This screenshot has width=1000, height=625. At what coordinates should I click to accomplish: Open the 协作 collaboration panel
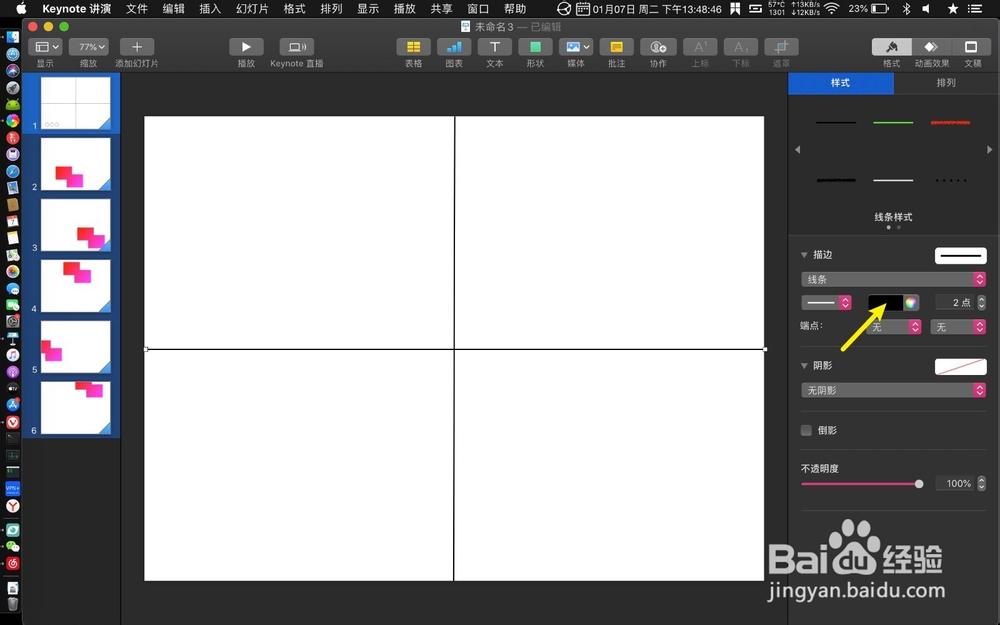tap(657, 47)
